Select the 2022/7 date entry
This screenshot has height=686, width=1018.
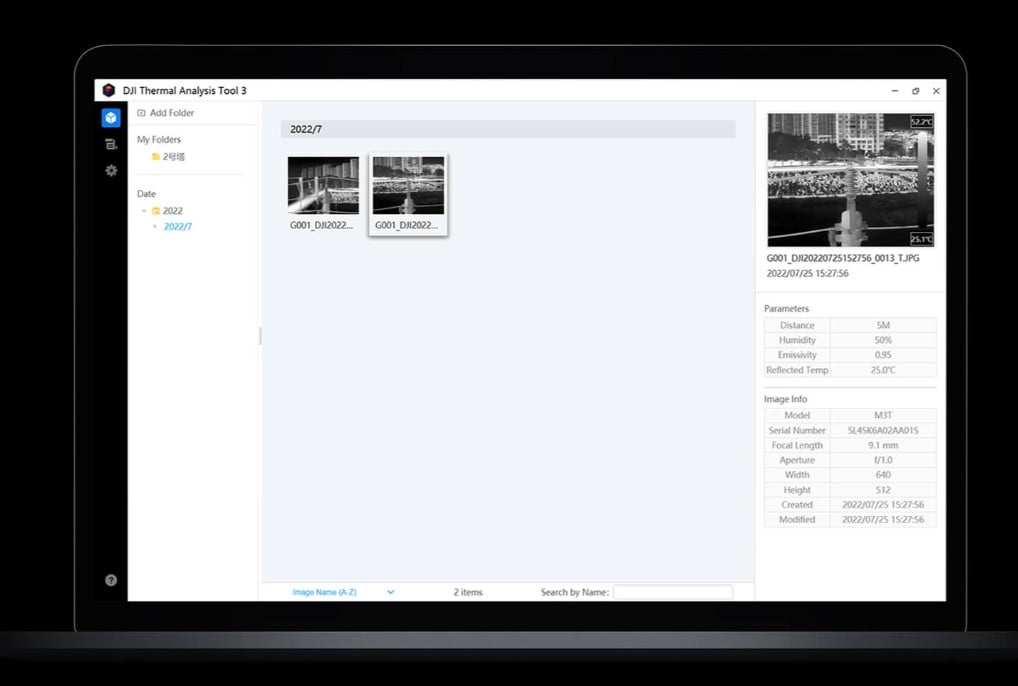(178, 227)
